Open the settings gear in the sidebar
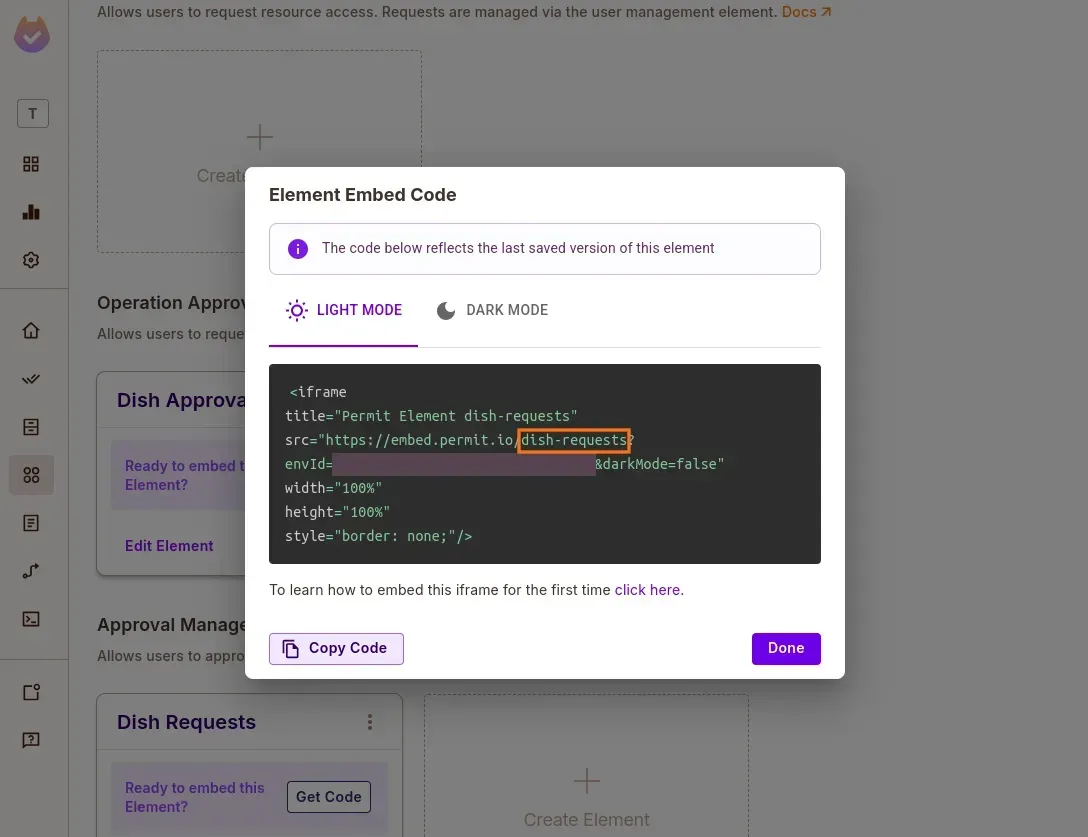 (31, 260)
